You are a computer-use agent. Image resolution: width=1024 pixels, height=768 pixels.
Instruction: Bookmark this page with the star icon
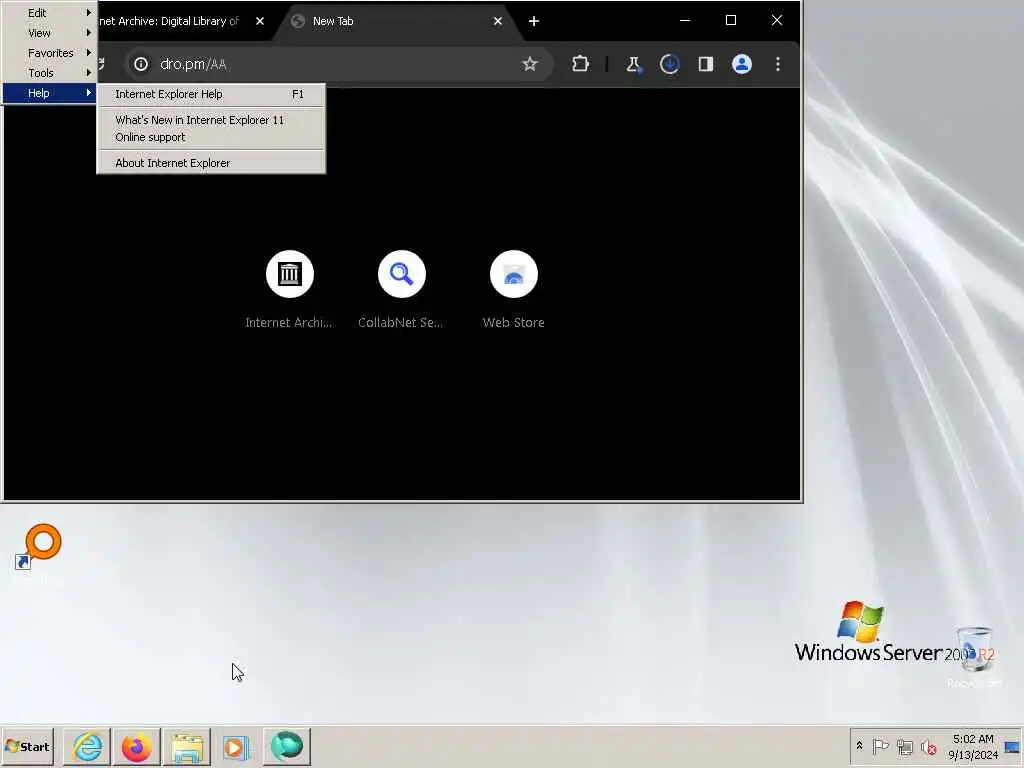530,64
